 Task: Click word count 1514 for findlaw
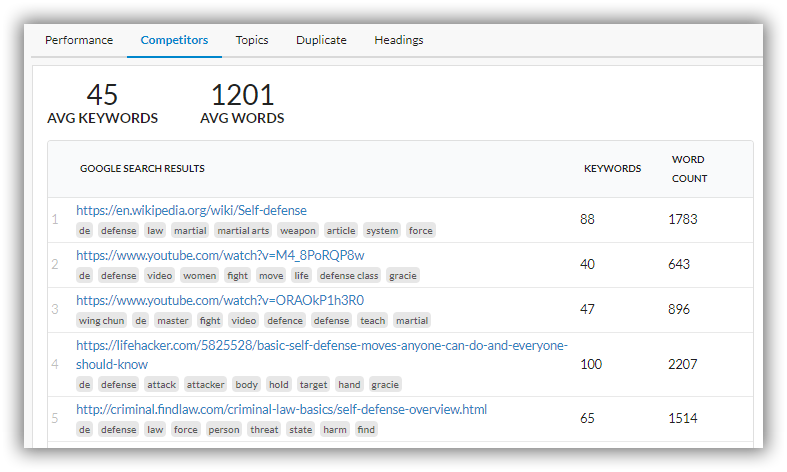[x=683, y=418]
